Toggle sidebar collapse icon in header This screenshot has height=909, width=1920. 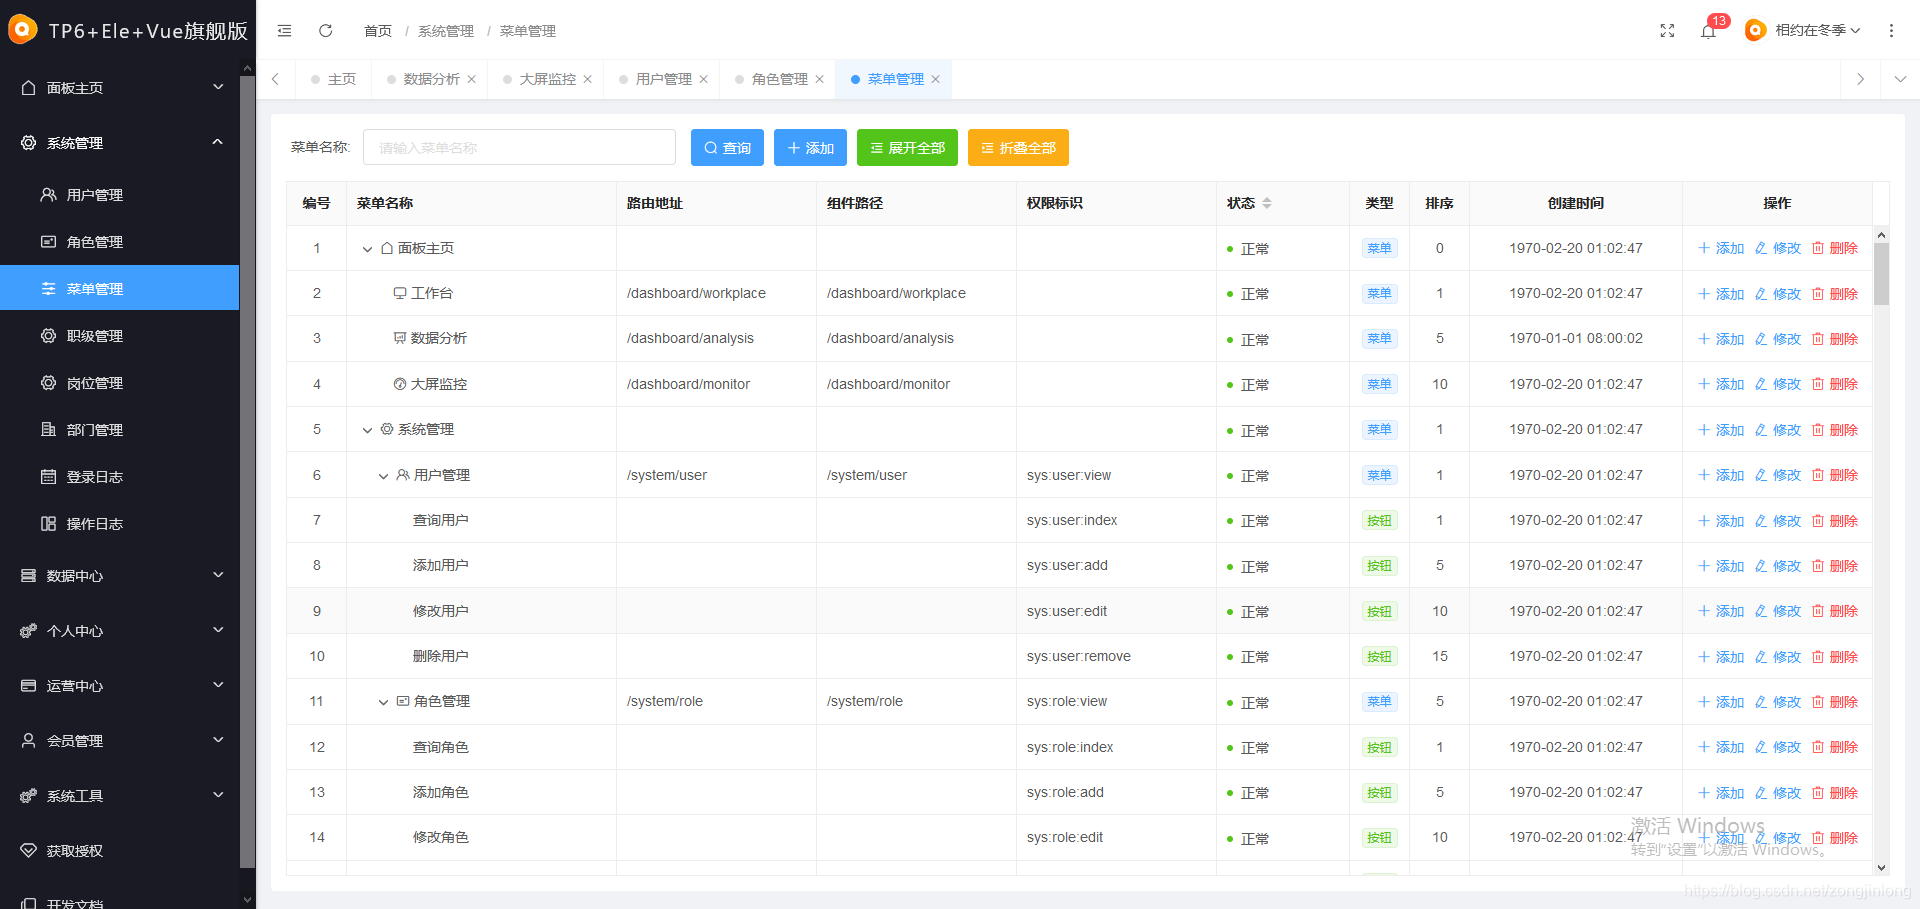pos(284,31)
